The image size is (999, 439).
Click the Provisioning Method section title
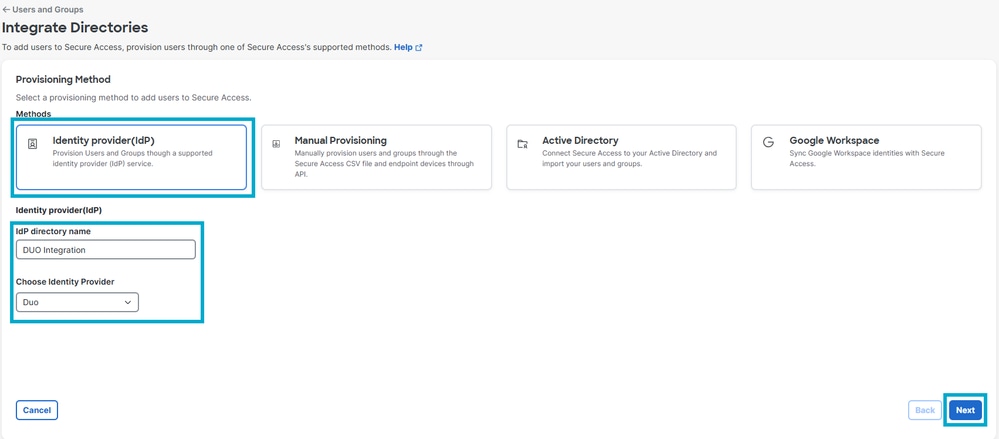(x=63, y=80)
